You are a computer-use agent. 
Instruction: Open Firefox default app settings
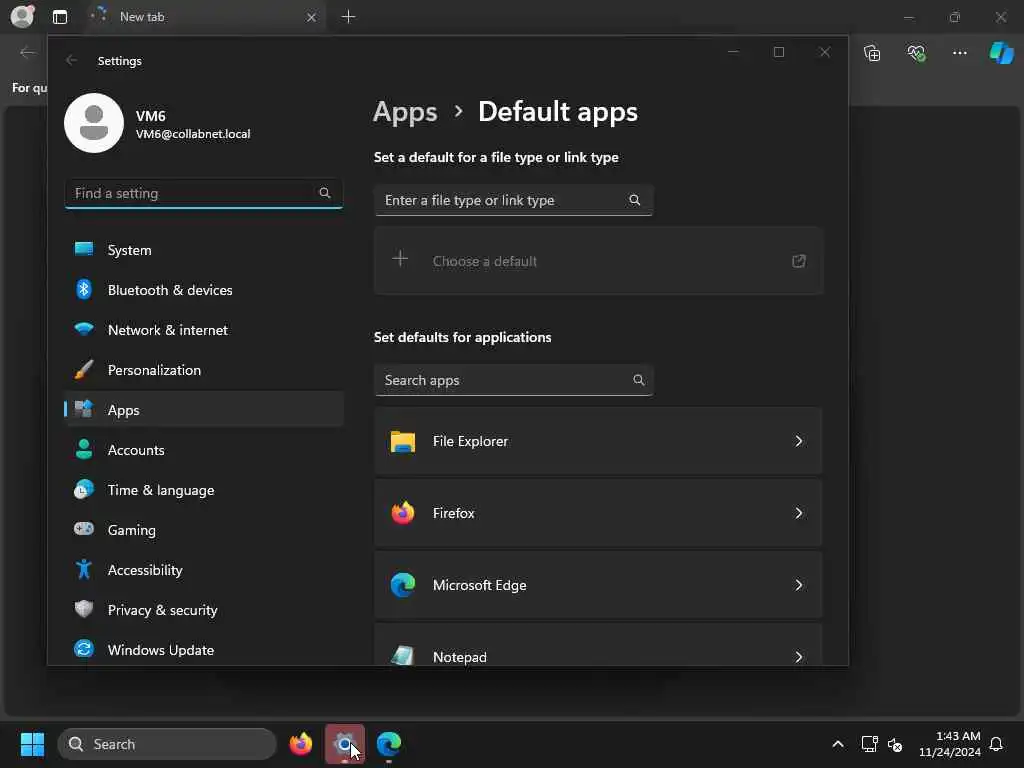point(598,513)
